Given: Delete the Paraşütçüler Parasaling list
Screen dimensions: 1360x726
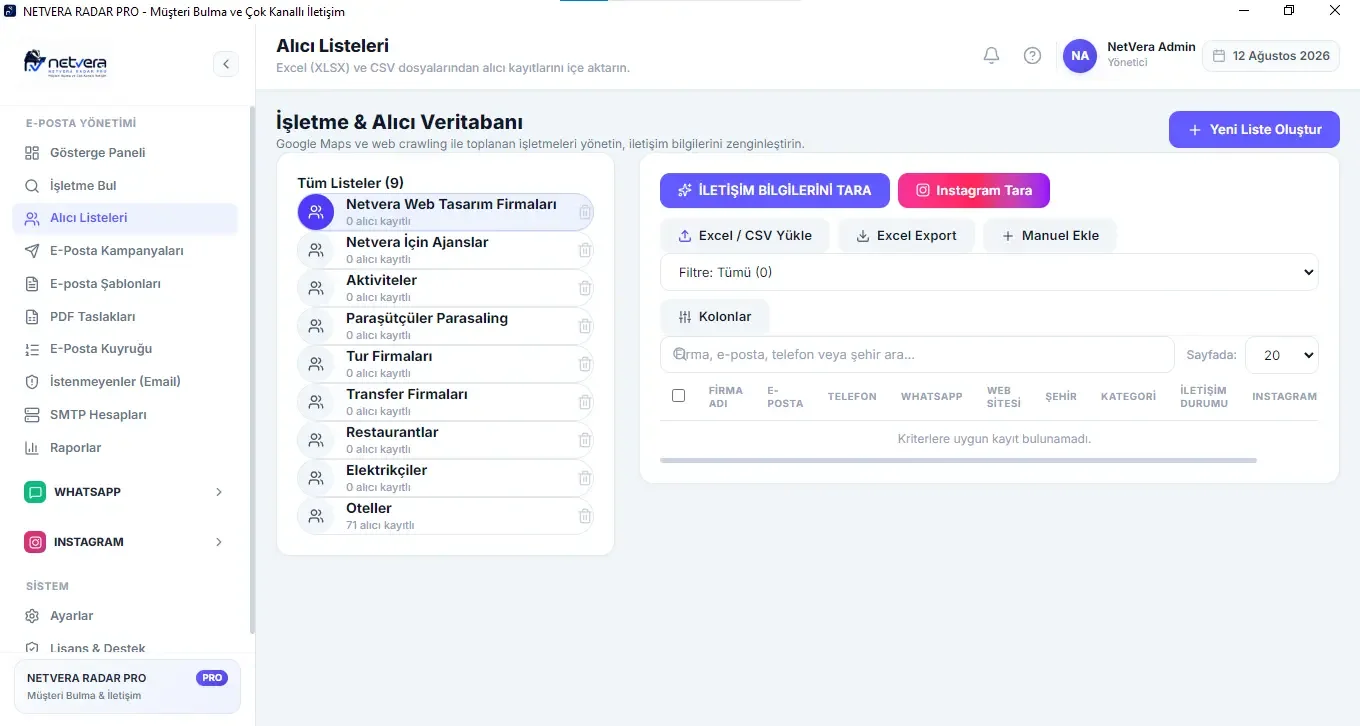Looking at the screenshot, I should click(x=585, y=326).
